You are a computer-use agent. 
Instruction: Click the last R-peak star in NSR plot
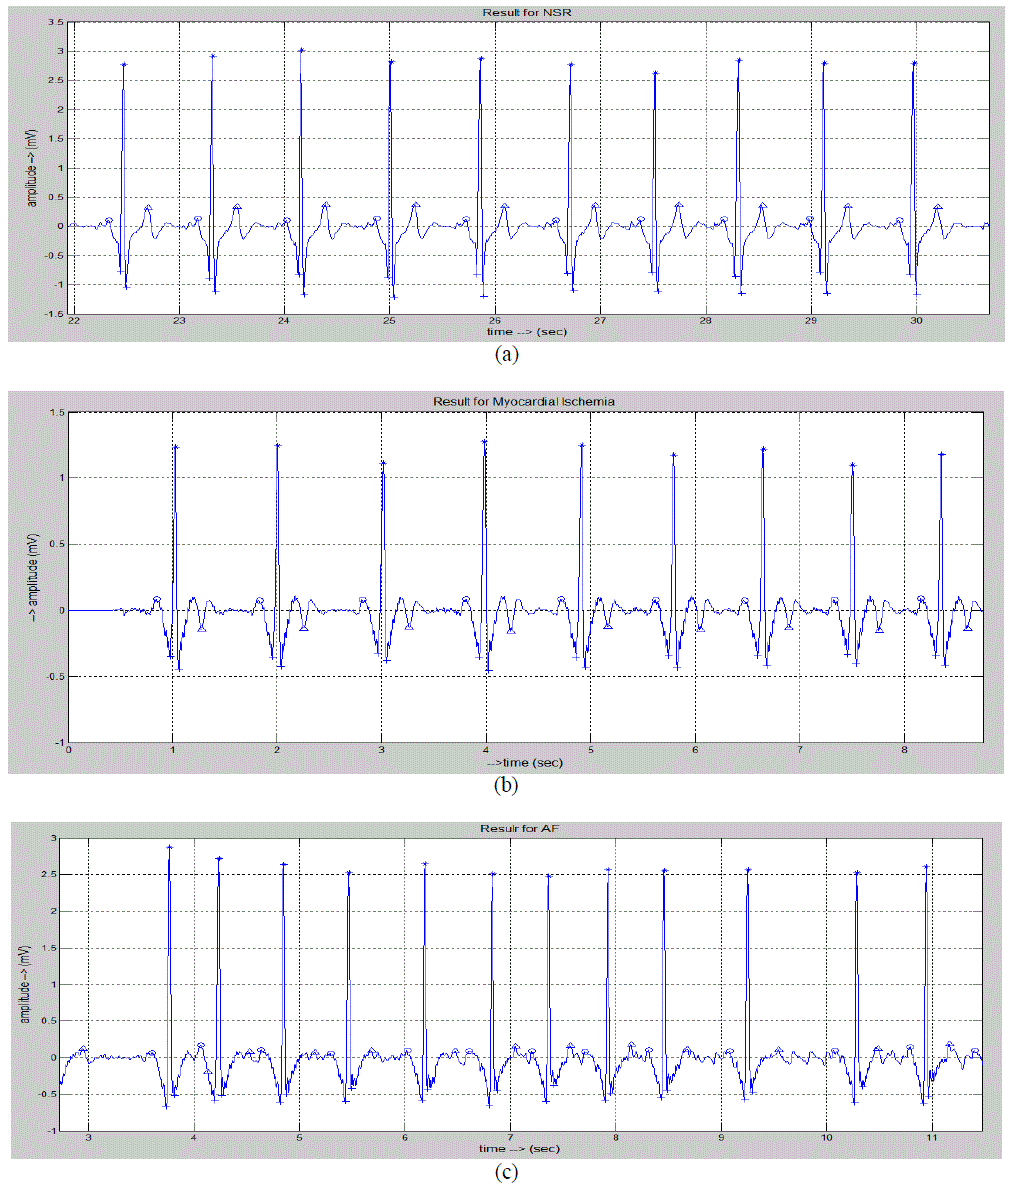[914, 64]
